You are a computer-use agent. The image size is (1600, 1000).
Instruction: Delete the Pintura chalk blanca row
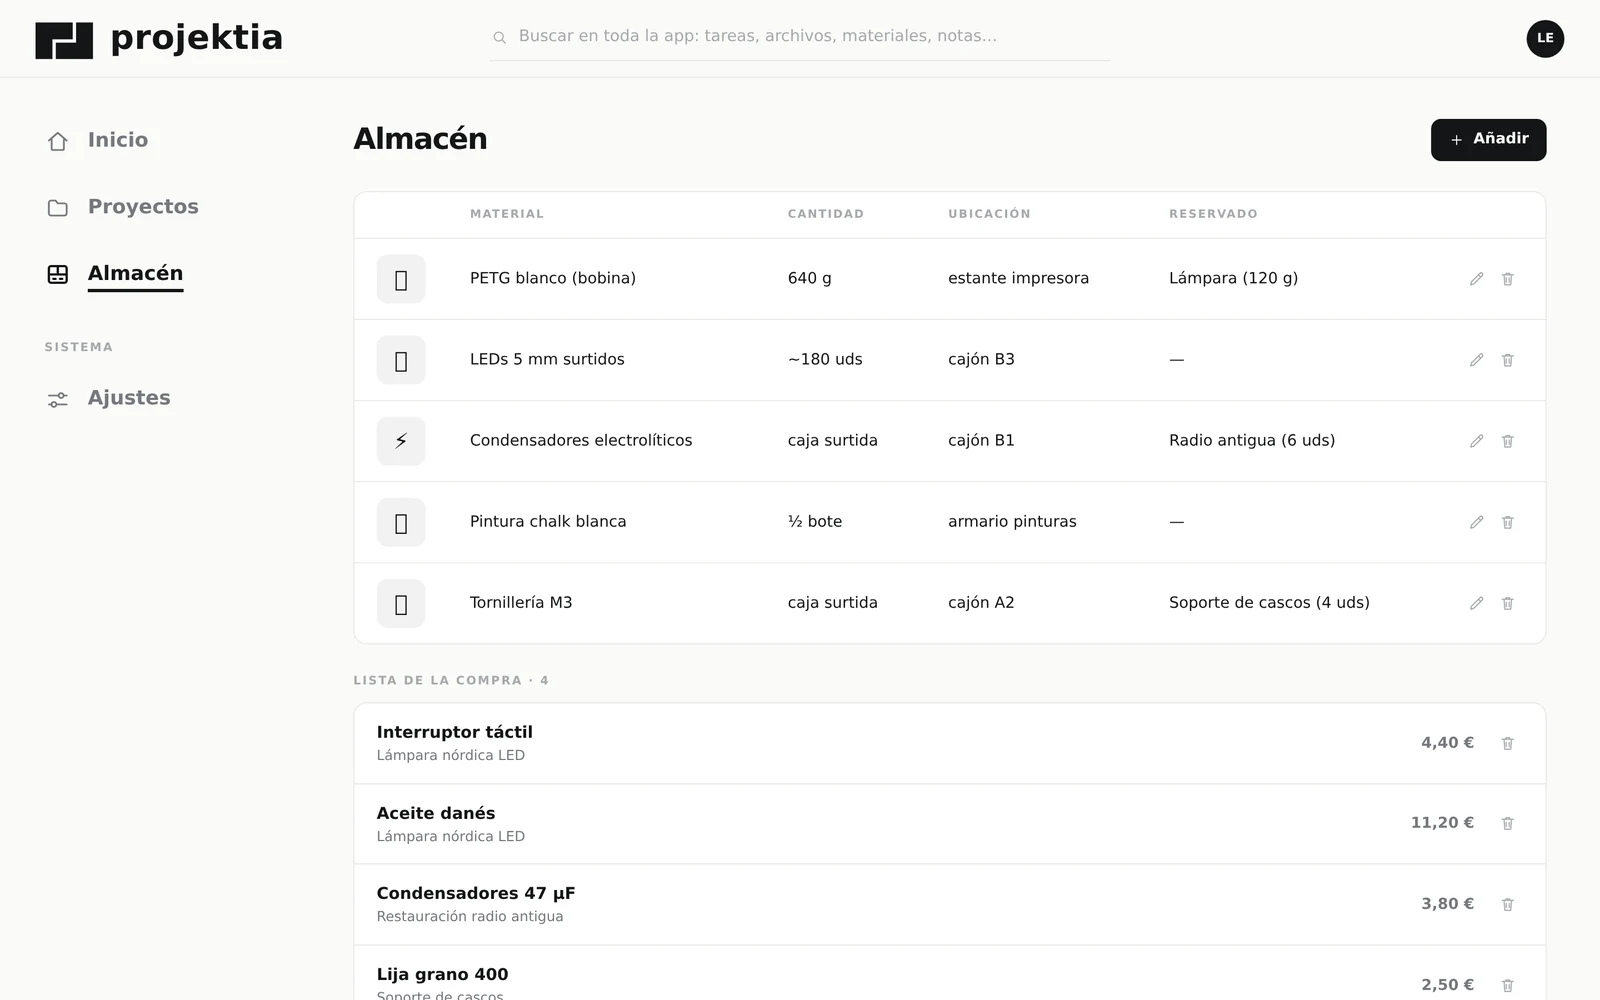click(x=1507, y=522)
